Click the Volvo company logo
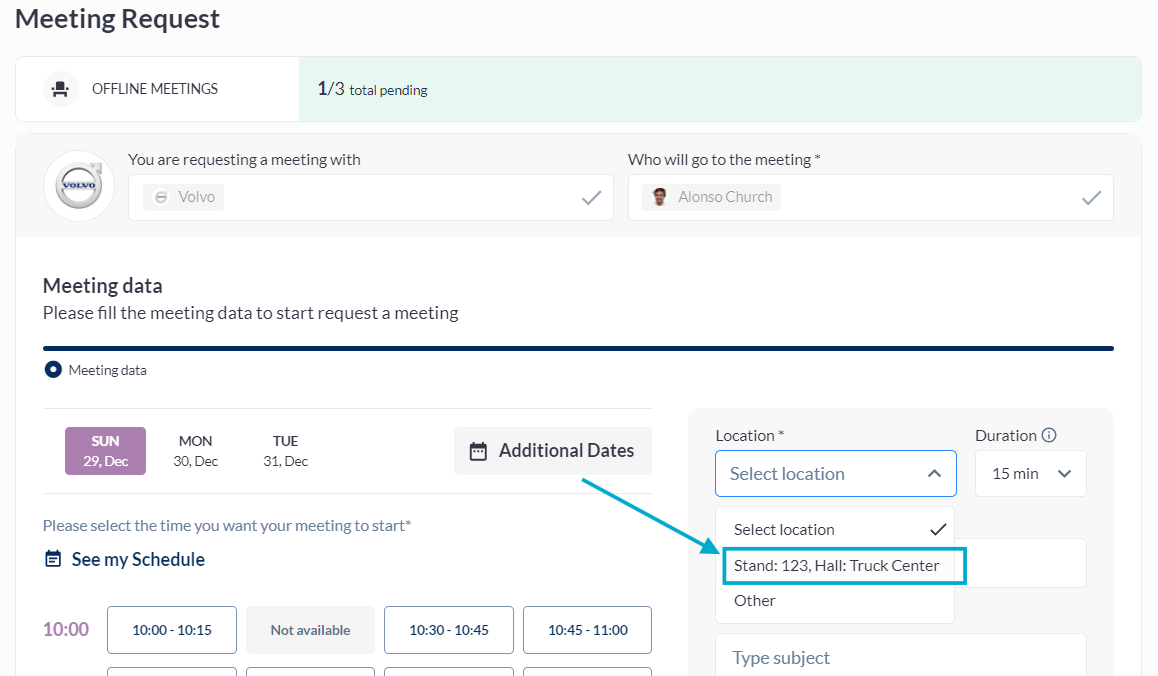 [79, 186]
